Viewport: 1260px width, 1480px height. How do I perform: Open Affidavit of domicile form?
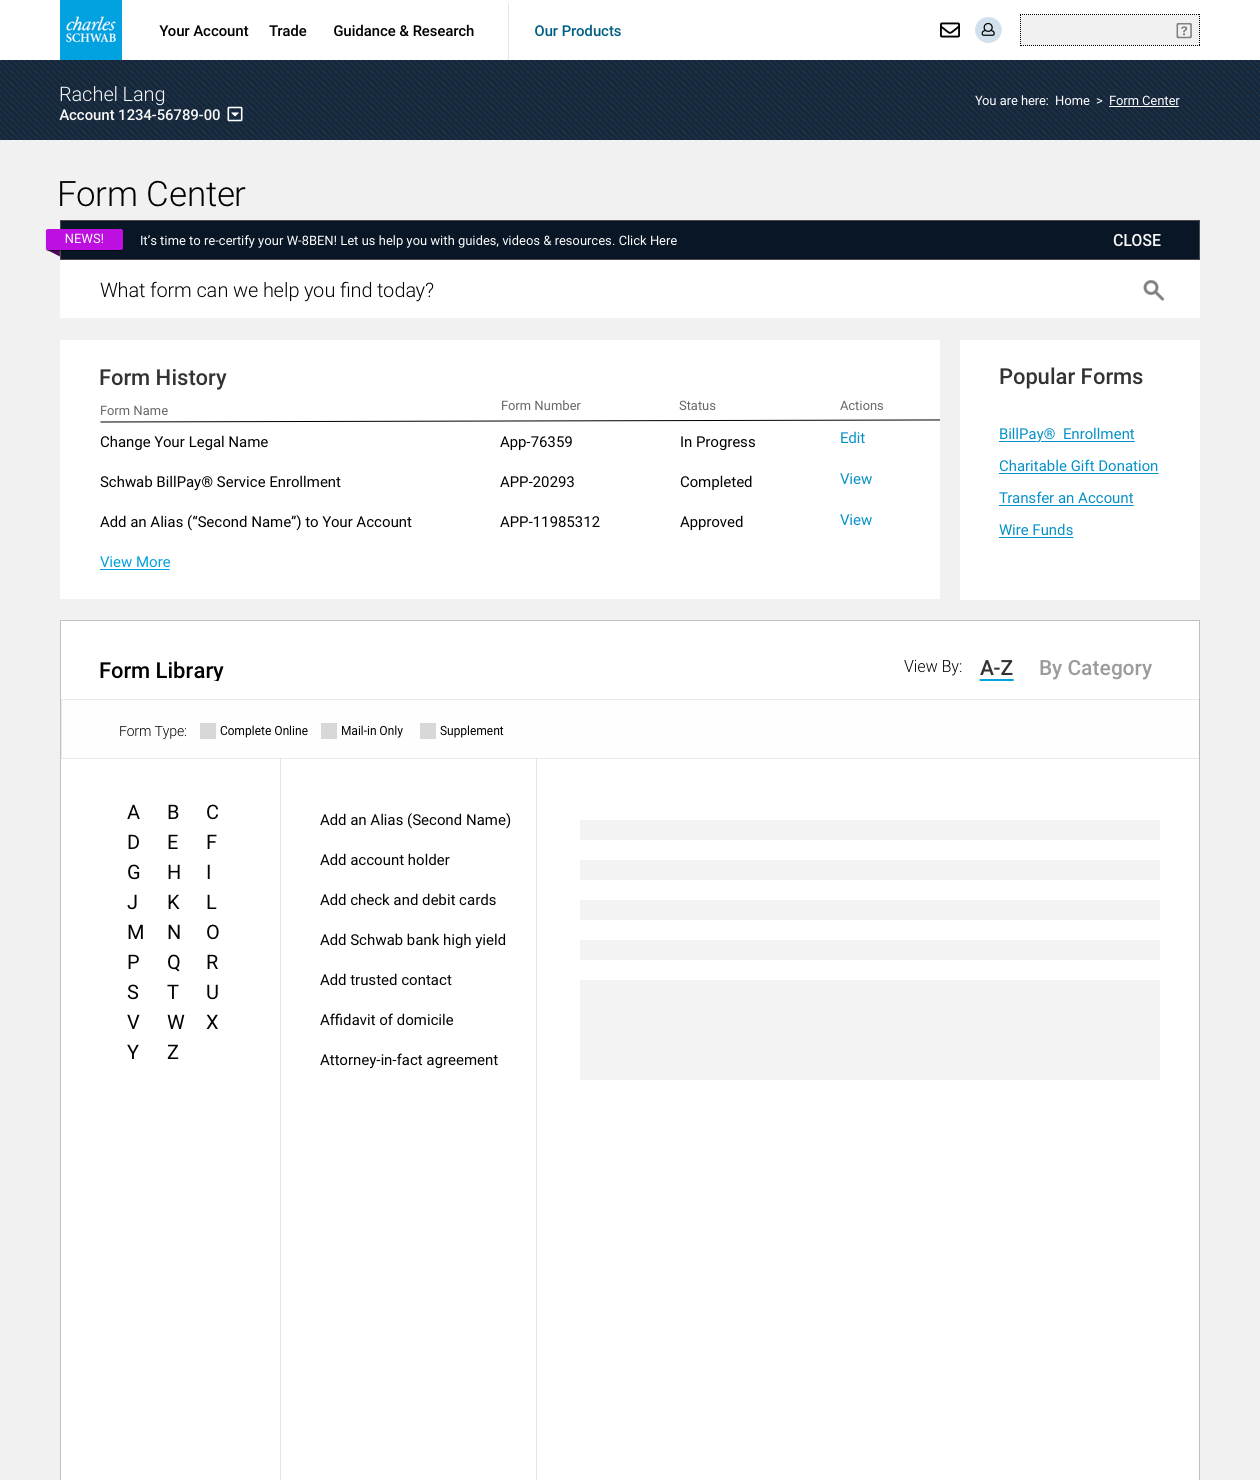pos(387,1020)
